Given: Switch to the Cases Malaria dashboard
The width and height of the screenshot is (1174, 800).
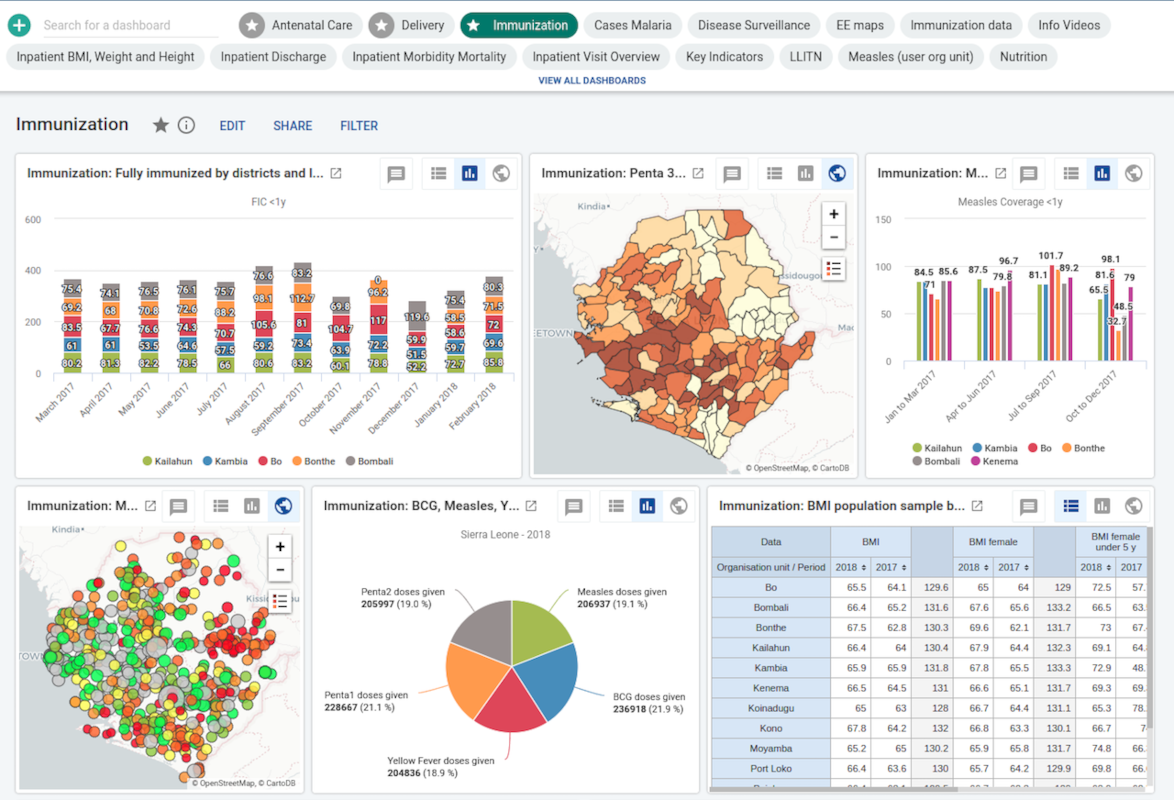Looking at the screenshot, I should [633, 24].
